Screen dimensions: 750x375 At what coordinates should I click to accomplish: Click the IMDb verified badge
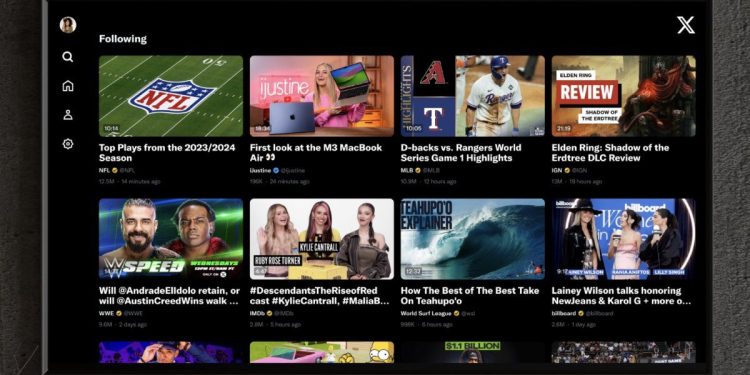pyautogui.click(x=270, y=313)
